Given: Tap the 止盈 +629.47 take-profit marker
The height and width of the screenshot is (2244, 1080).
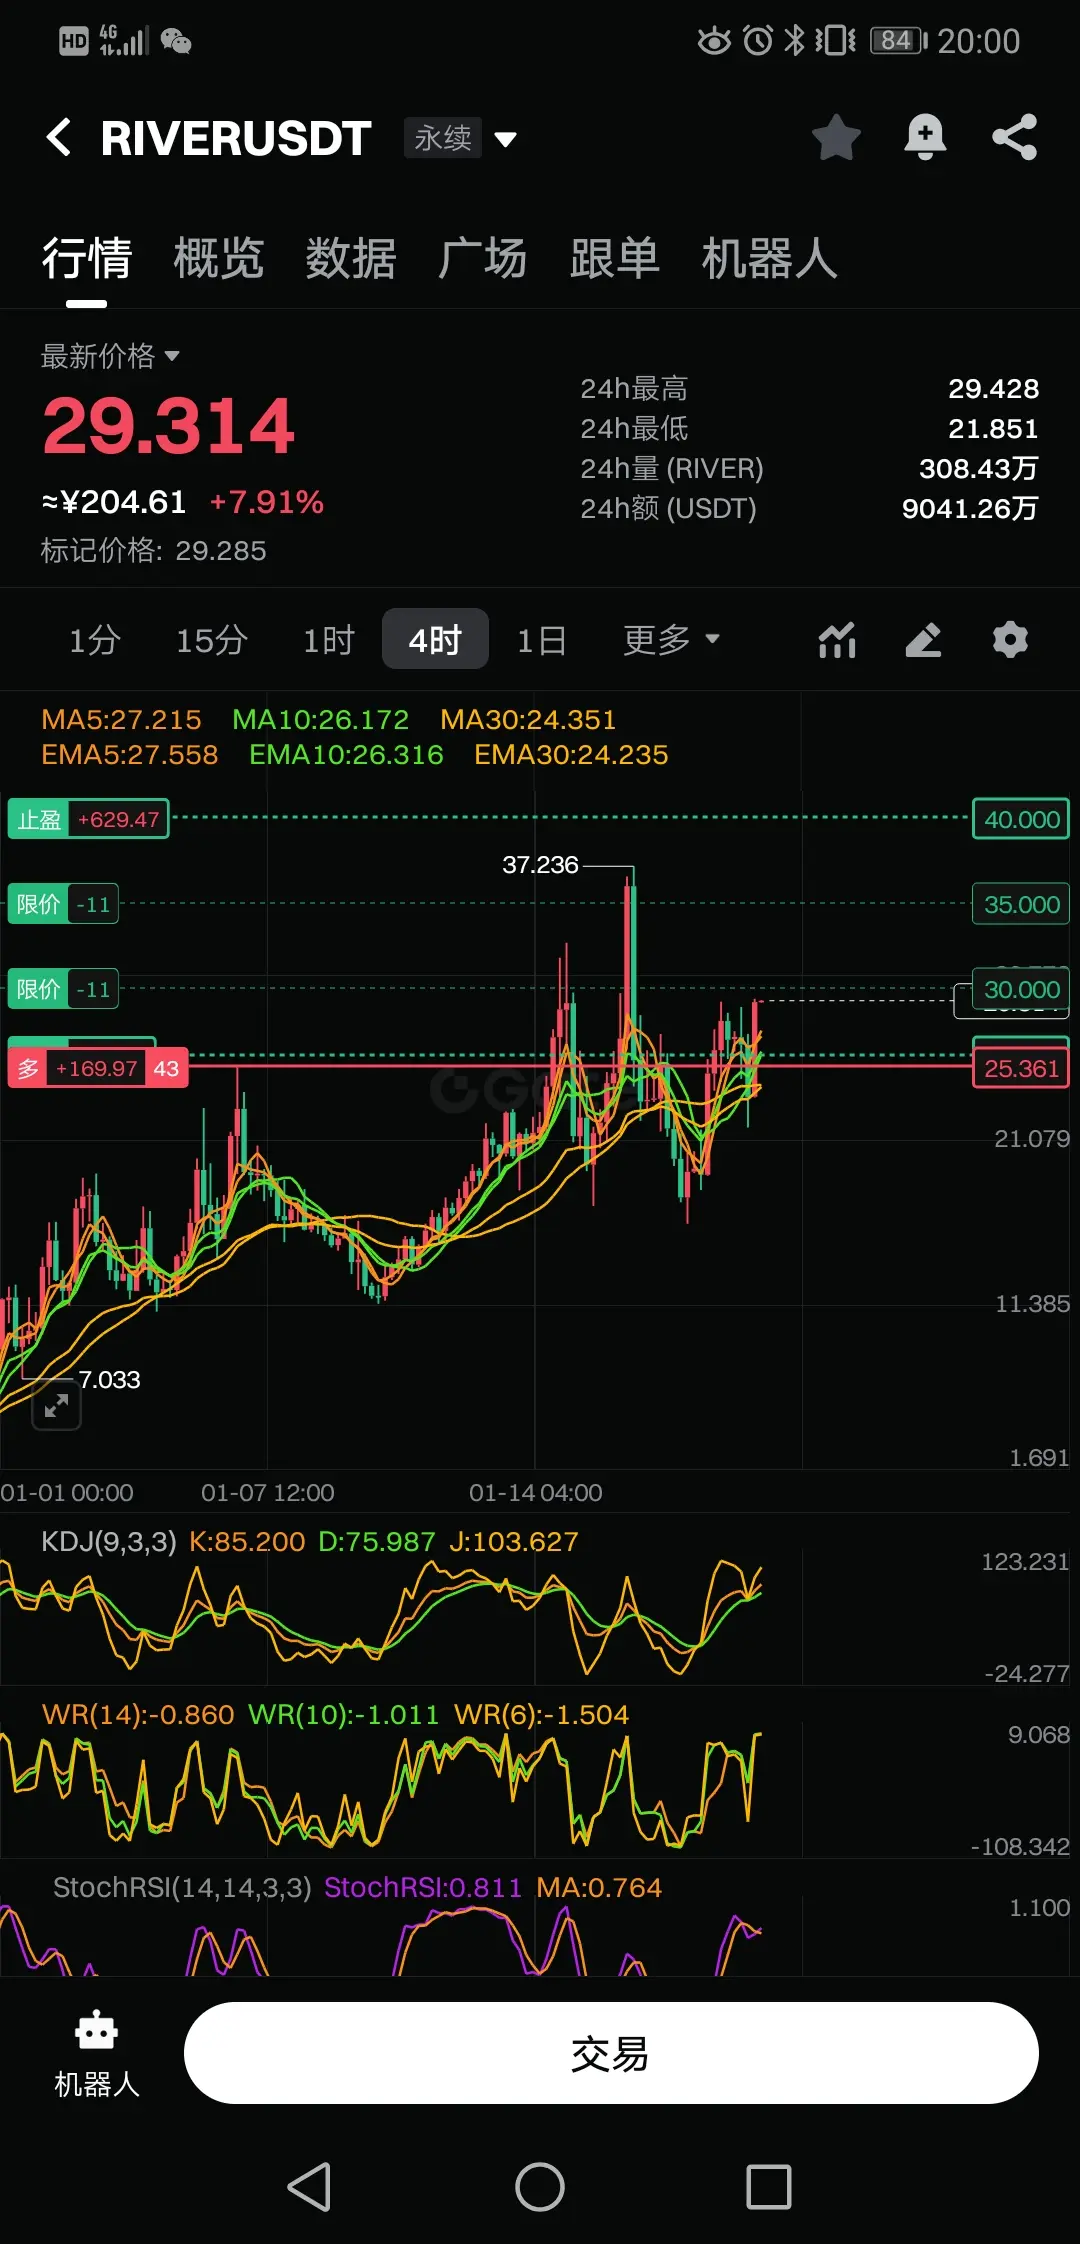Looking at the screenshot, I should [x=88, y=819].
